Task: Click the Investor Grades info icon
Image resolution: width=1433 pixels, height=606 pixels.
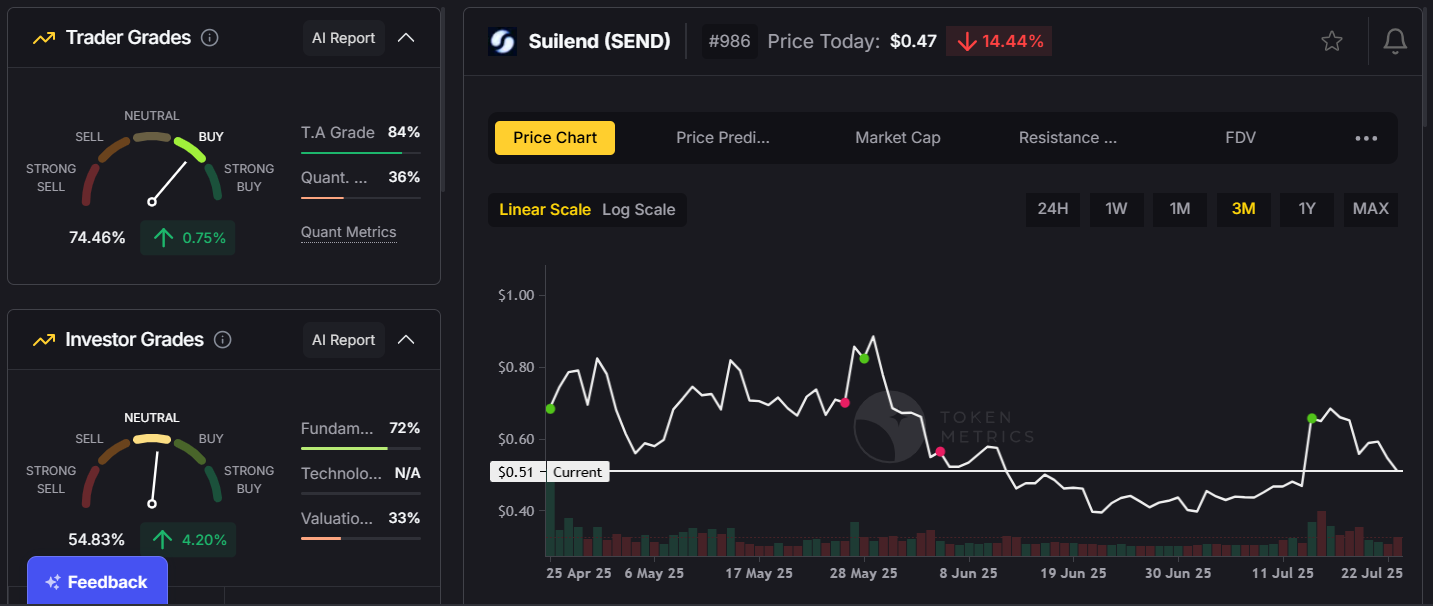Action: 223,340
